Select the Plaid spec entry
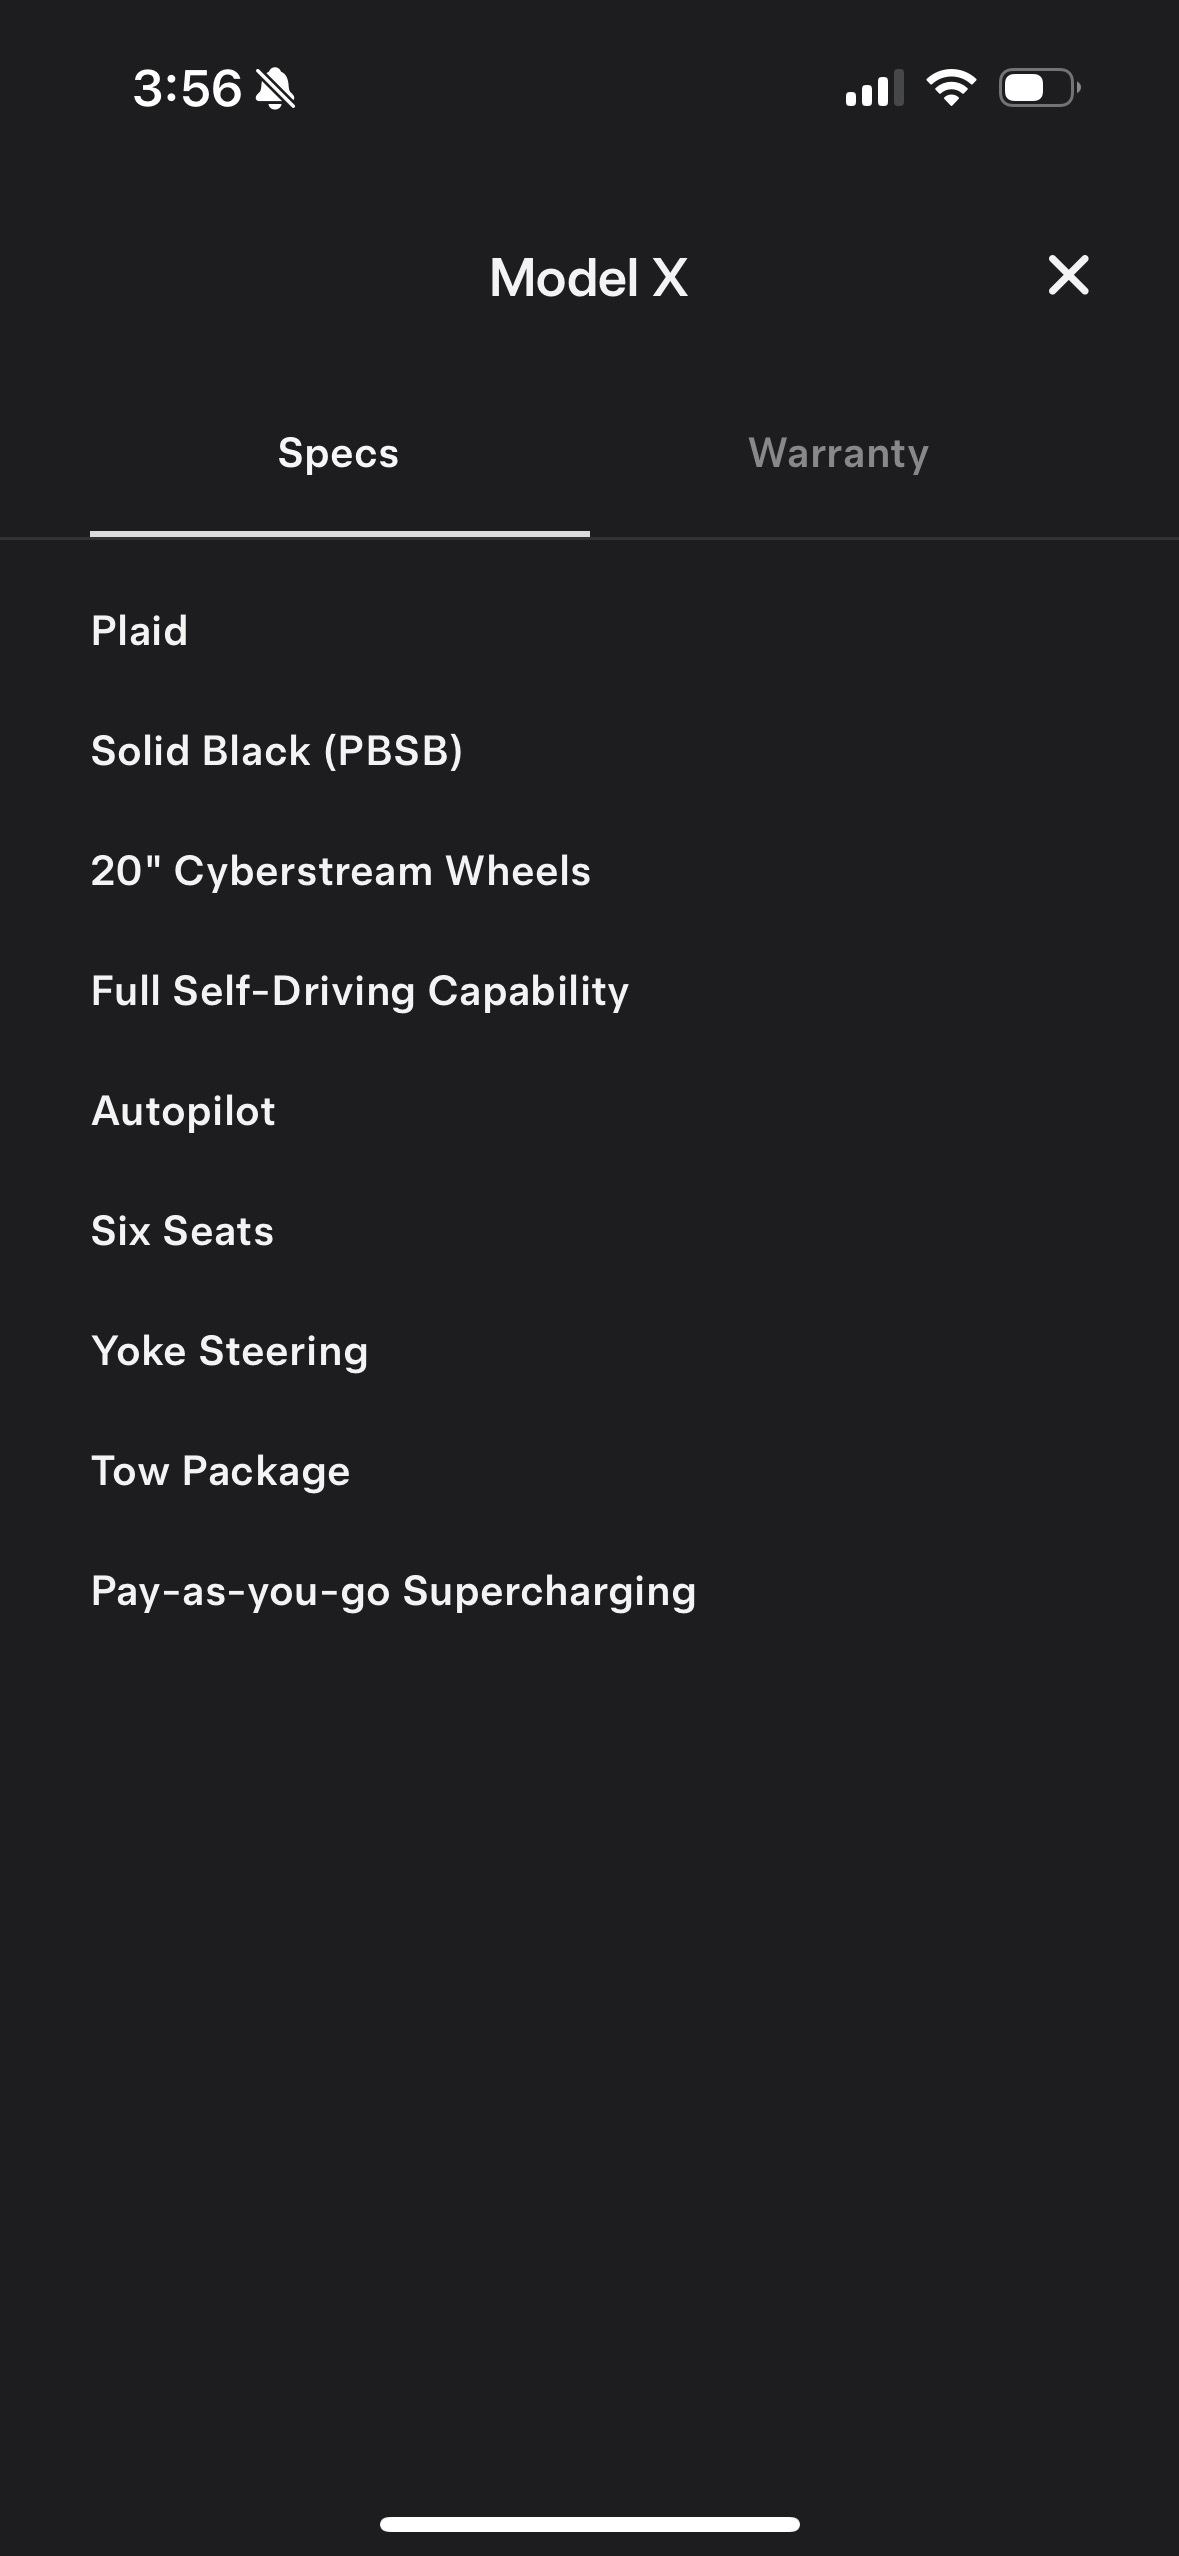Screen dimensions: 1179x2556 [140, 631]
